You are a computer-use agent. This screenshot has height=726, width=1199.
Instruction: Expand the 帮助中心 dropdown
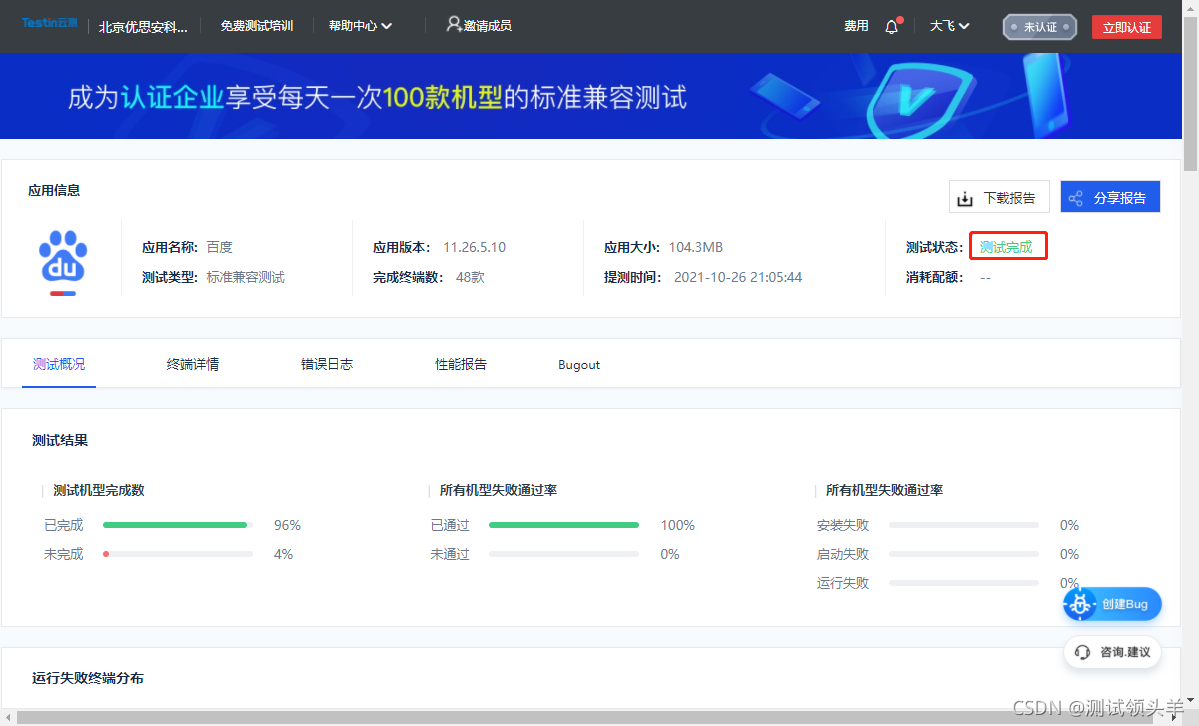[359, 25]
